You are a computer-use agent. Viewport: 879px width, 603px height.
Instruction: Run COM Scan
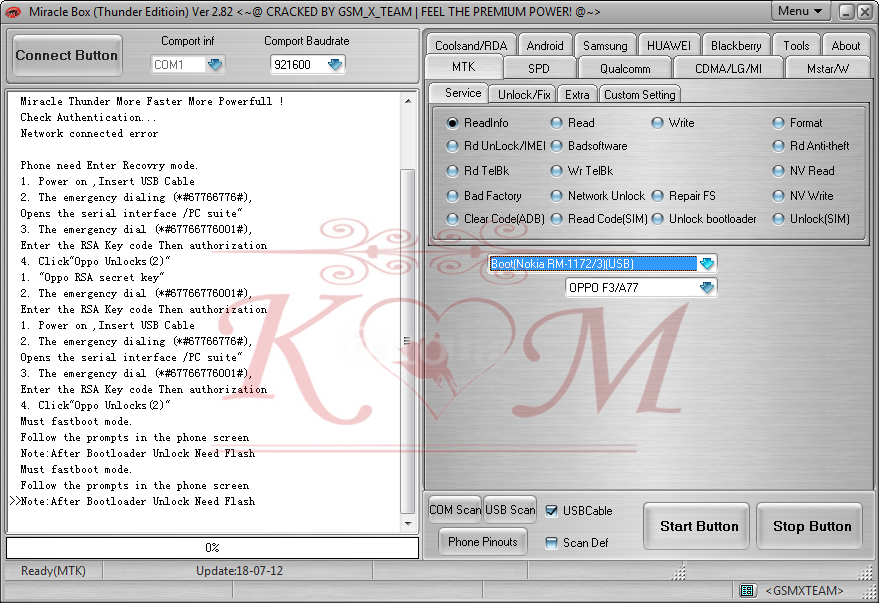point(455,509)
